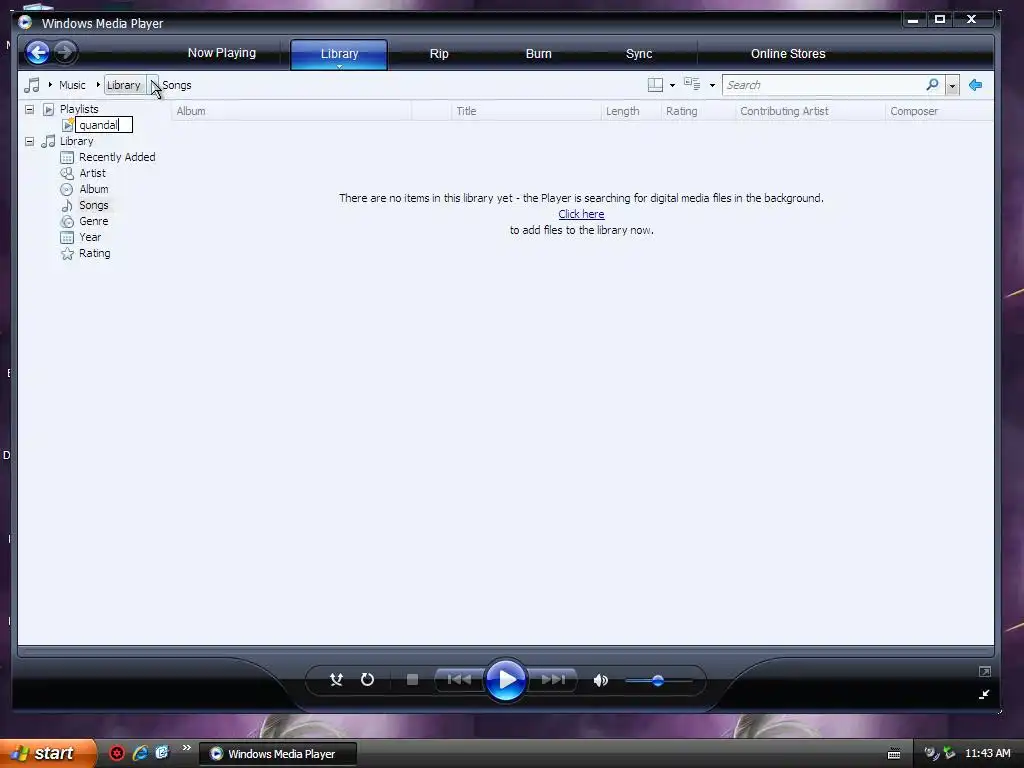Open Year view in the library tree
Screen dimensions: 1024x768
click(x=90, y=237)
